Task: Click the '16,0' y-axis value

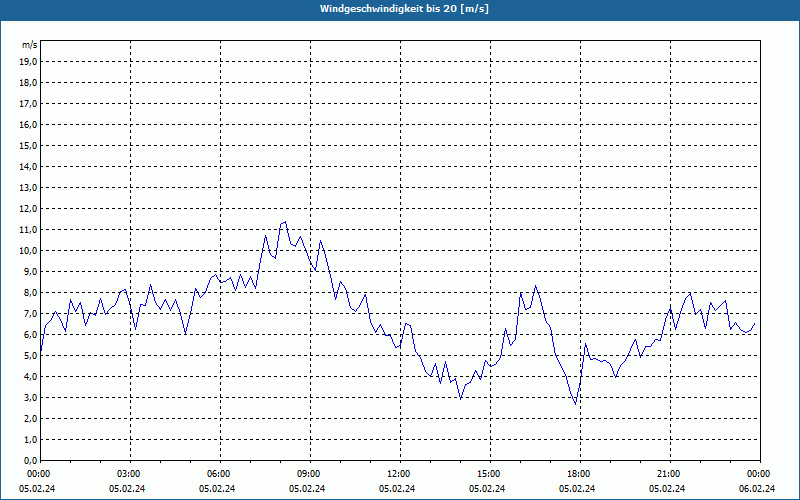Action: tap(28, 124)
